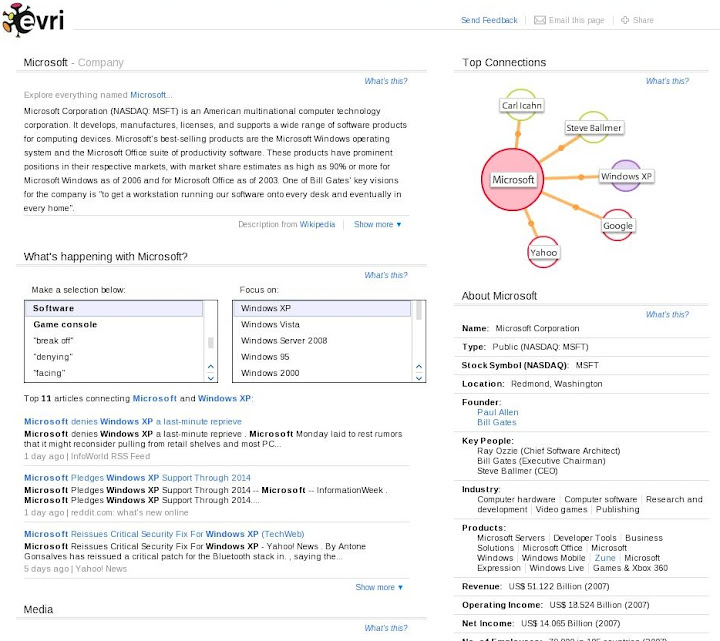Click 'Steve Ballmer (CEO)' key people entry
This screenshot has height=641, width=720.
[x=518, y=471]
